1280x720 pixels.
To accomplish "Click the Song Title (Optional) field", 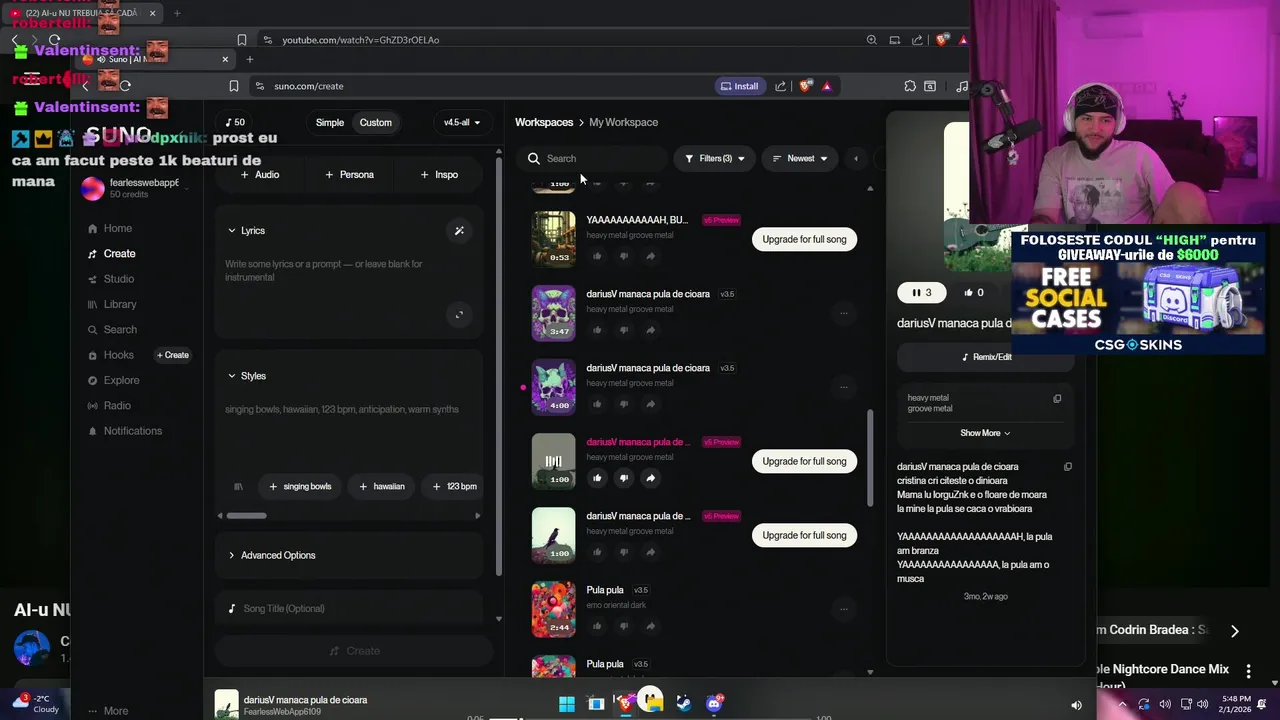I will click(x=349, y=608).
